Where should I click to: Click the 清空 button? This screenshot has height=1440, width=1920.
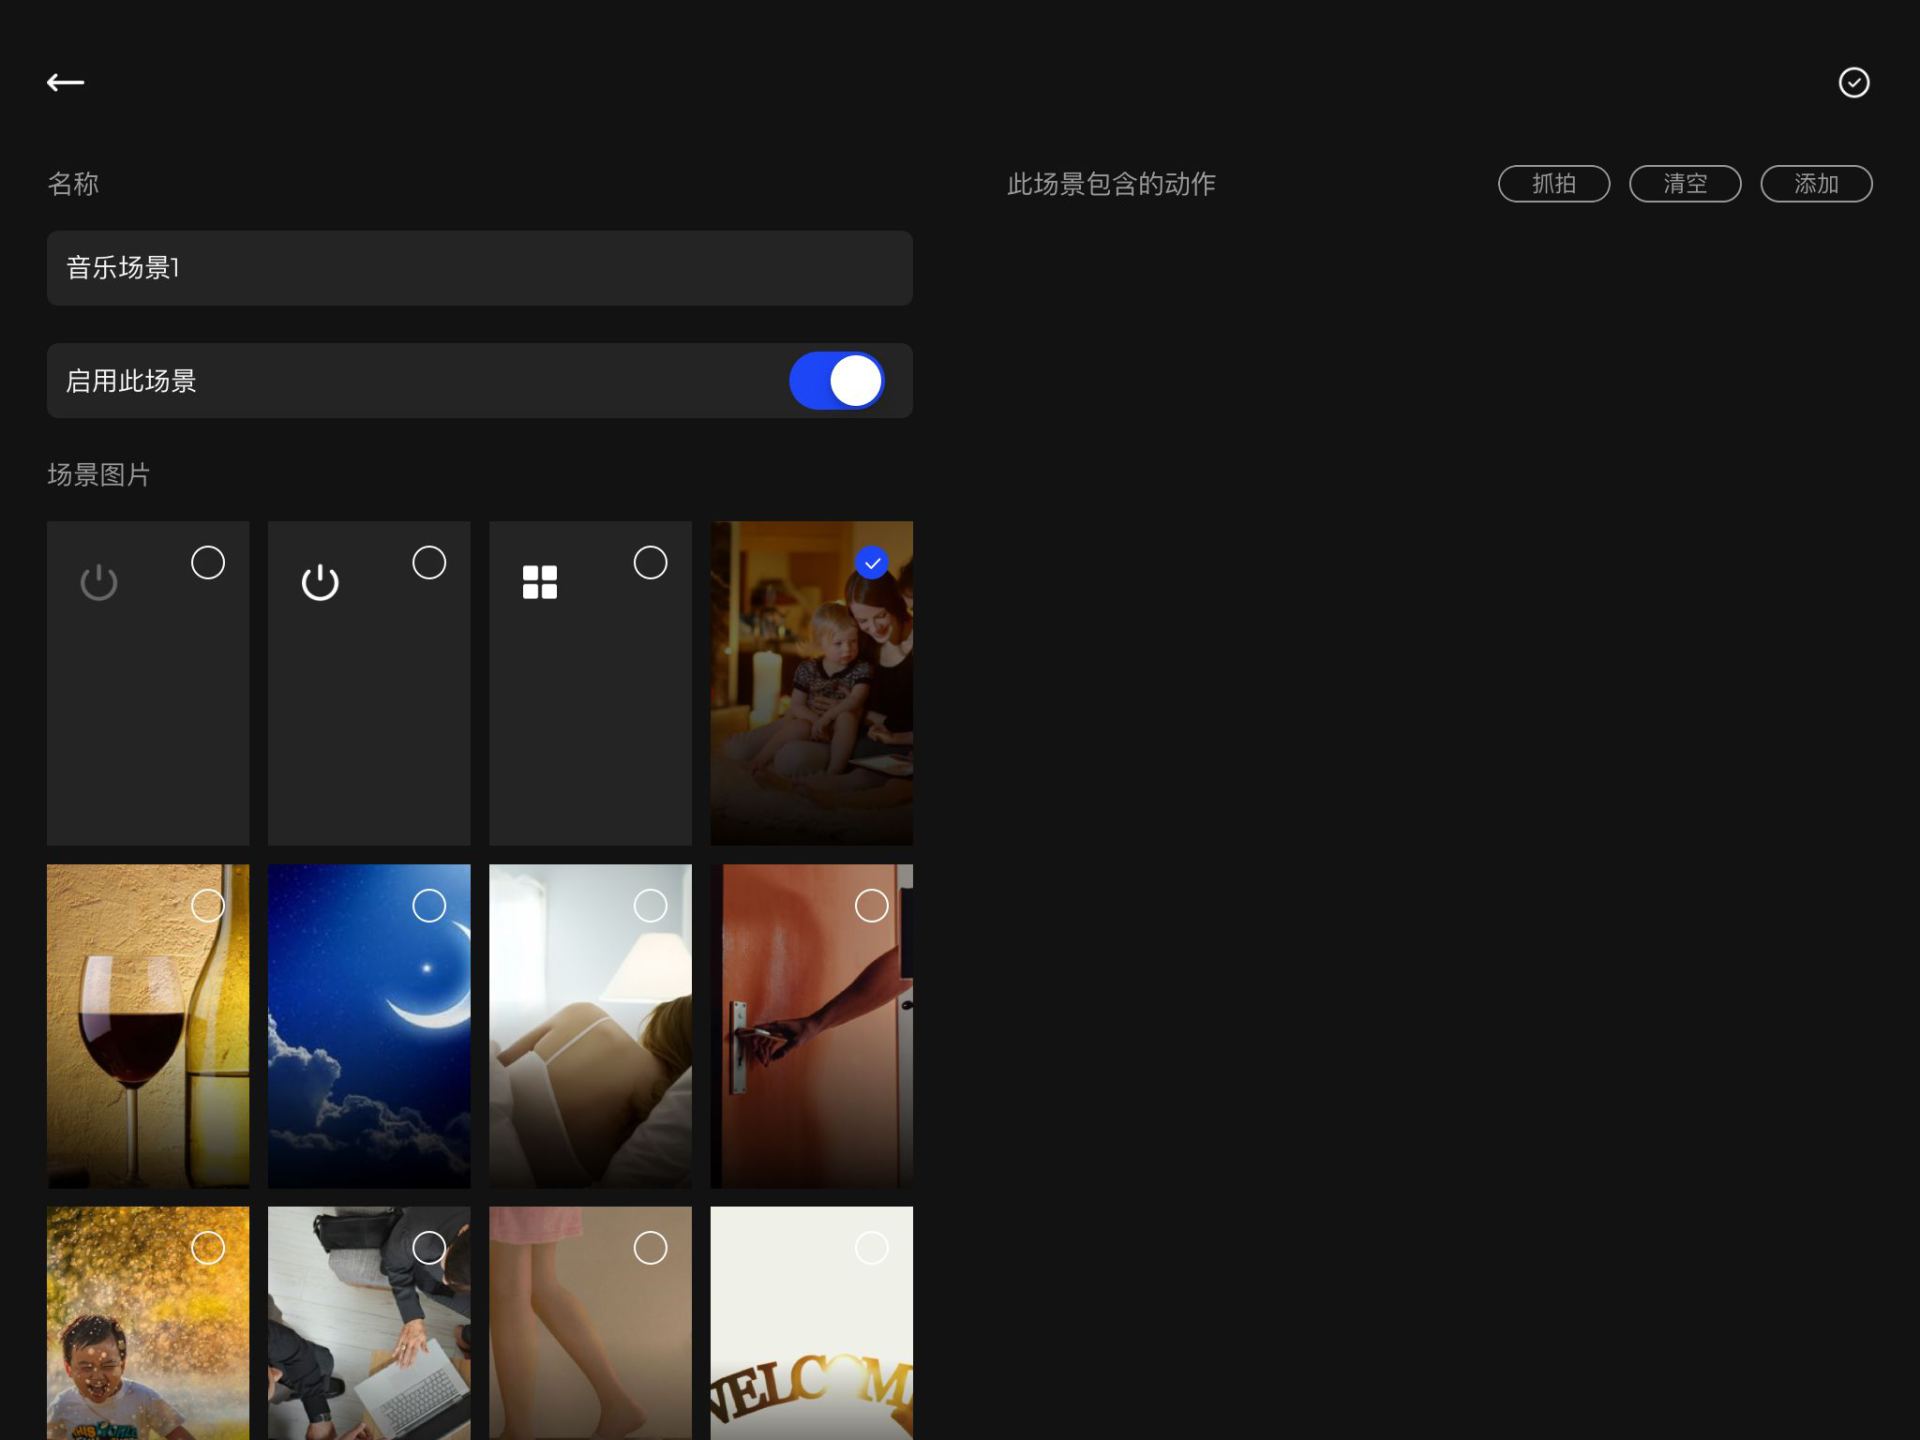[x=1685, y=184]
